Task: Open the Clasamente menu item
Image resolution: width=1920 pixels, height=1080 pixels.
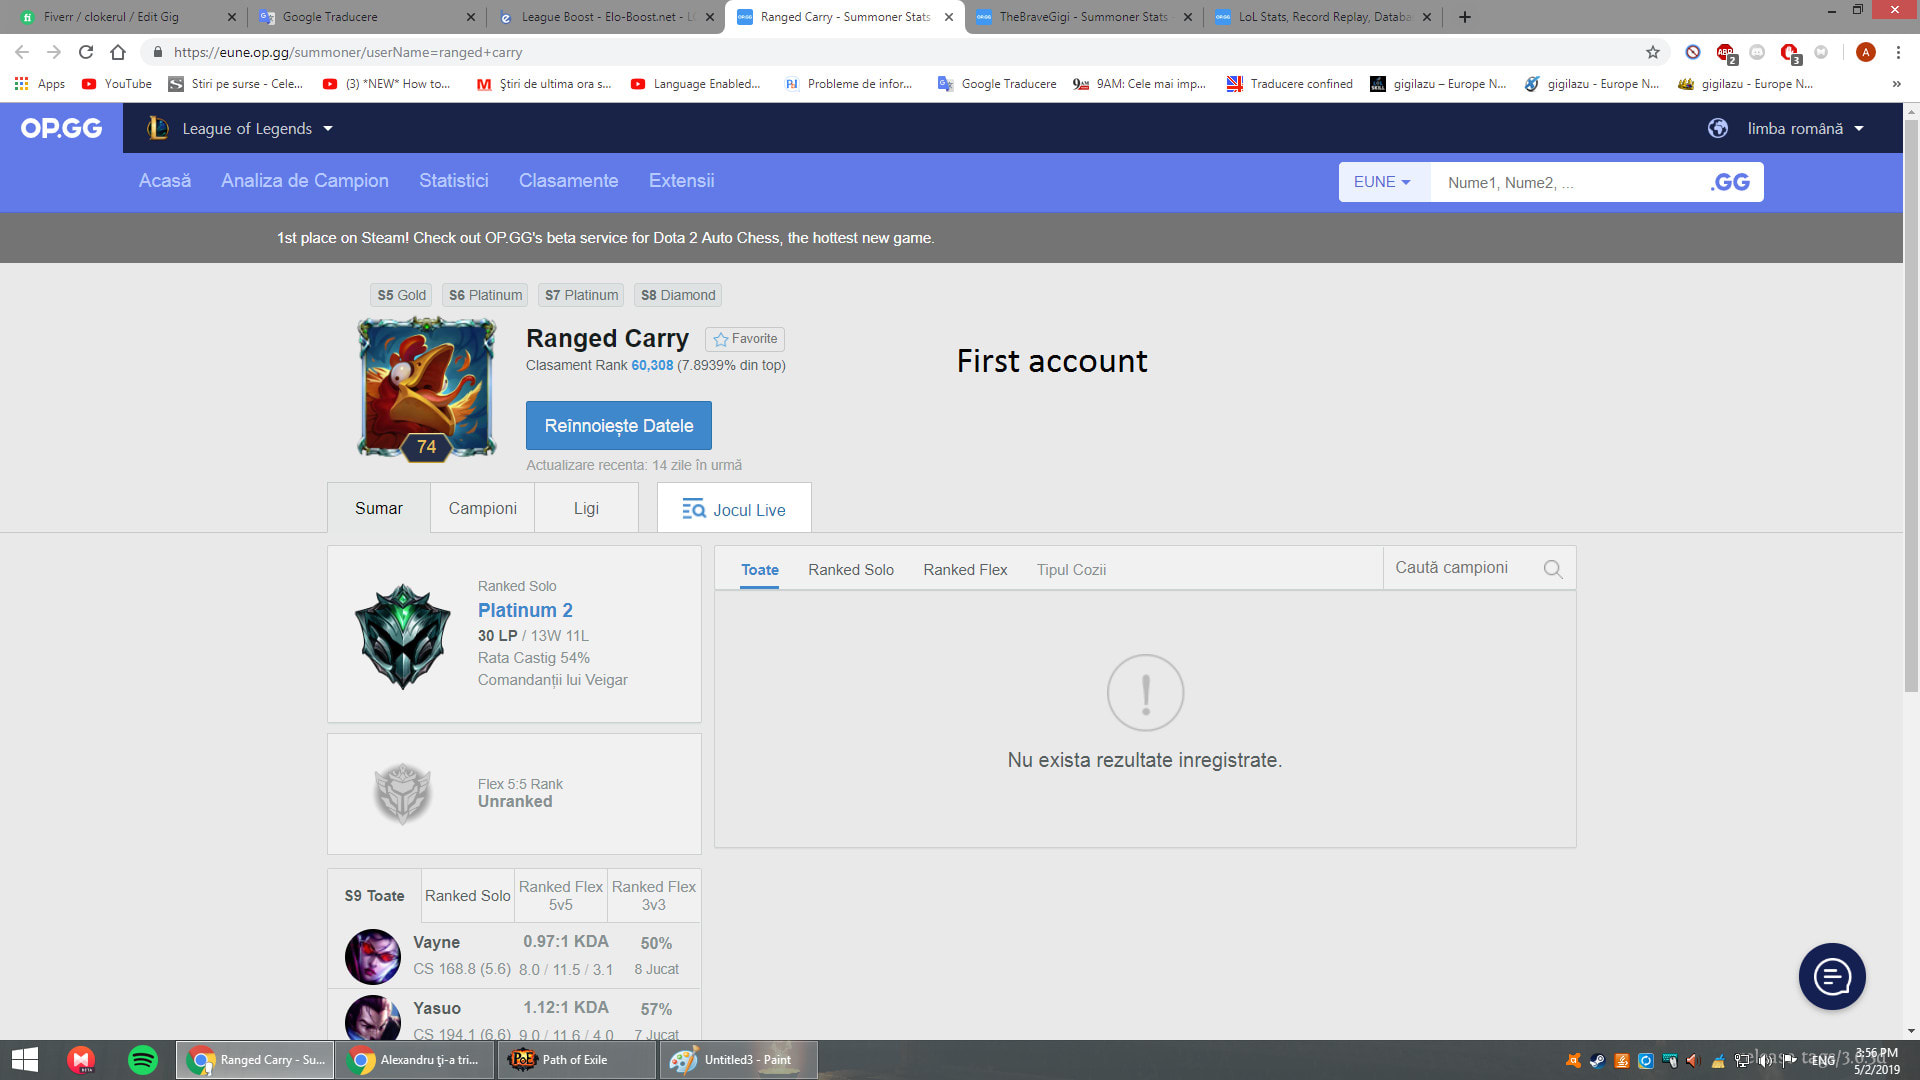Action: click(x=568, y=180)
